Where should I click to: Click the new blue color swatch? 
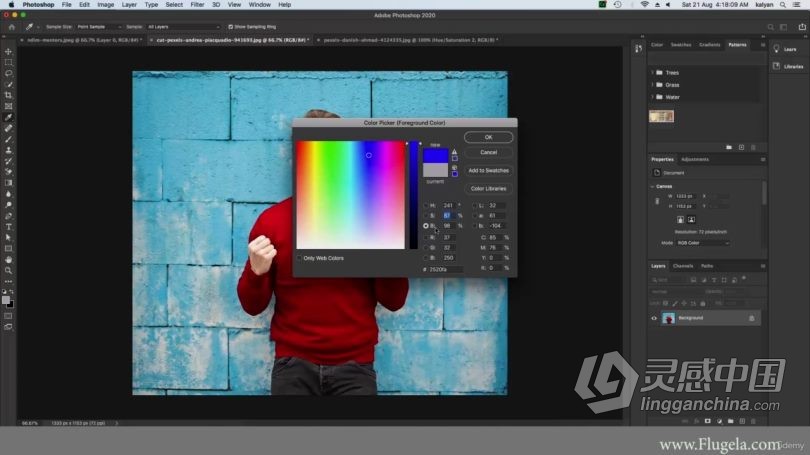point(435,155)
